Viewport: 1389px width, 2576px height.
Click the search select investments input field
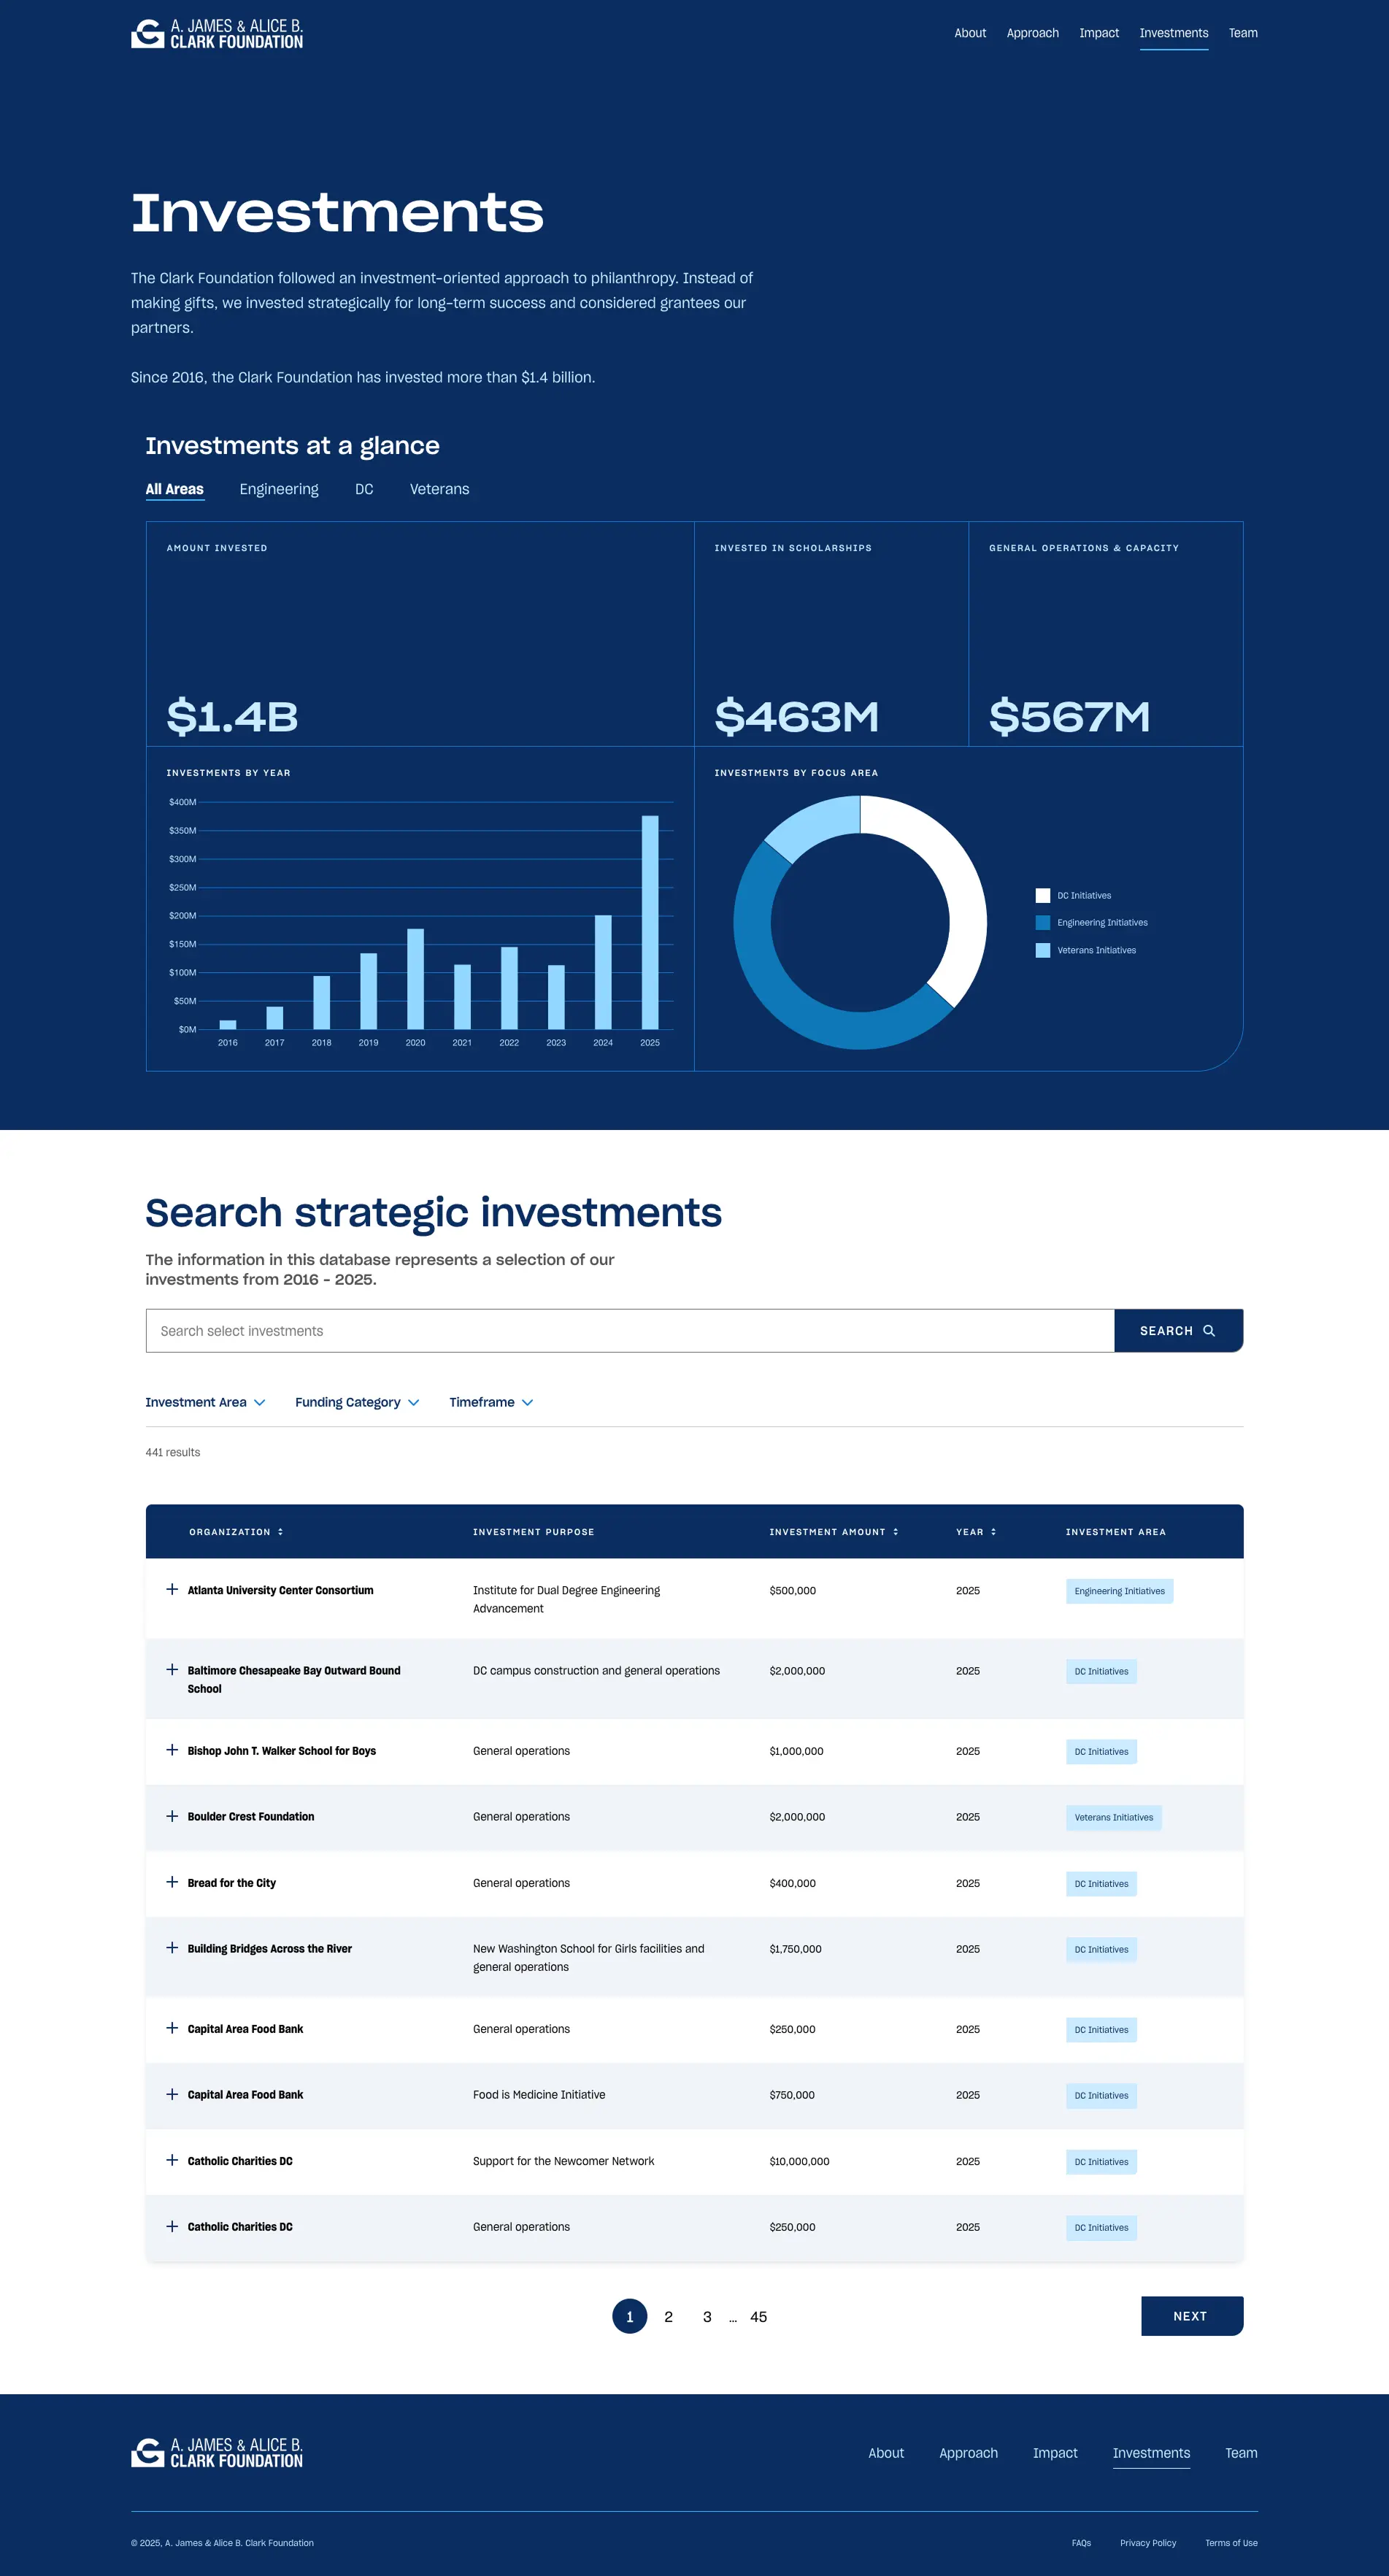point(630,1330)
